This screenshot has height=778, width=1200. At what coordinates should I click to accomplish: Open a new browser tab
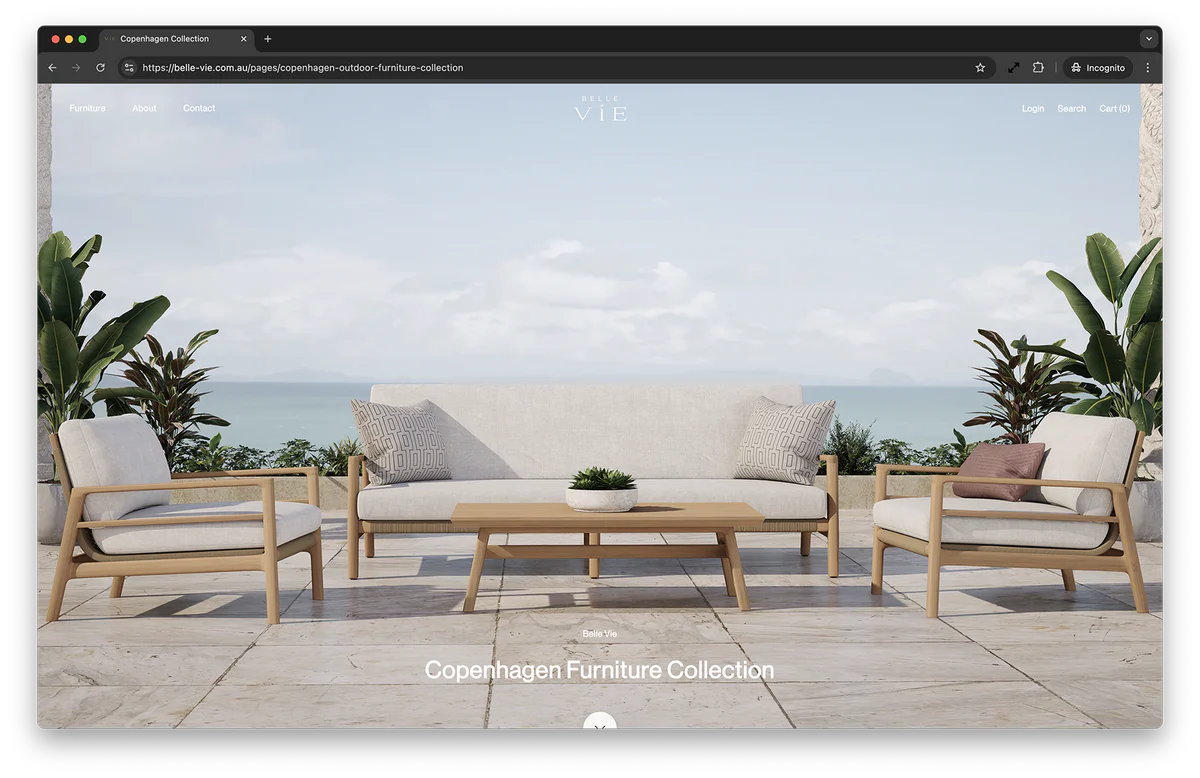(267, 39)
